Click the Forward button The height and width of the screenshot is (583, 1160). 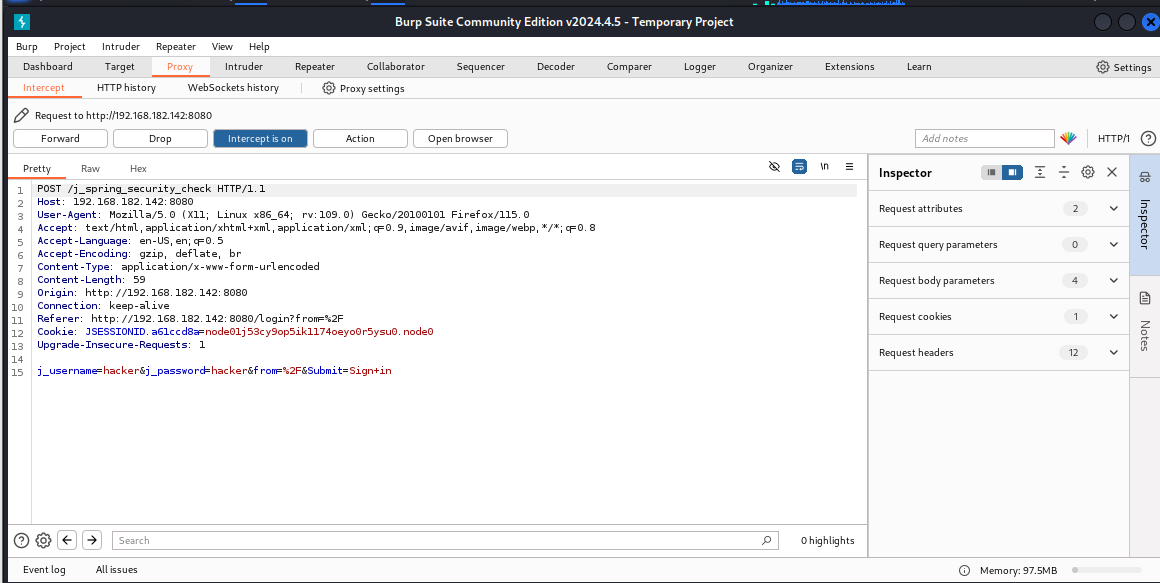(60, 139)
